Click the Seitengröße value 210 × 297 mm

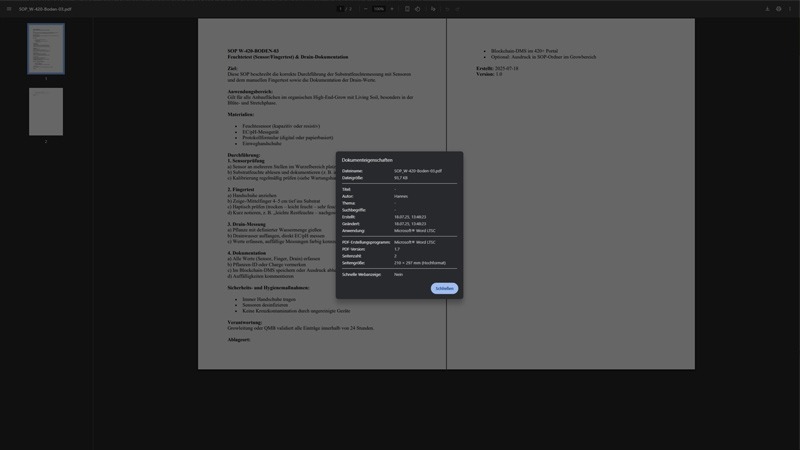419,263
